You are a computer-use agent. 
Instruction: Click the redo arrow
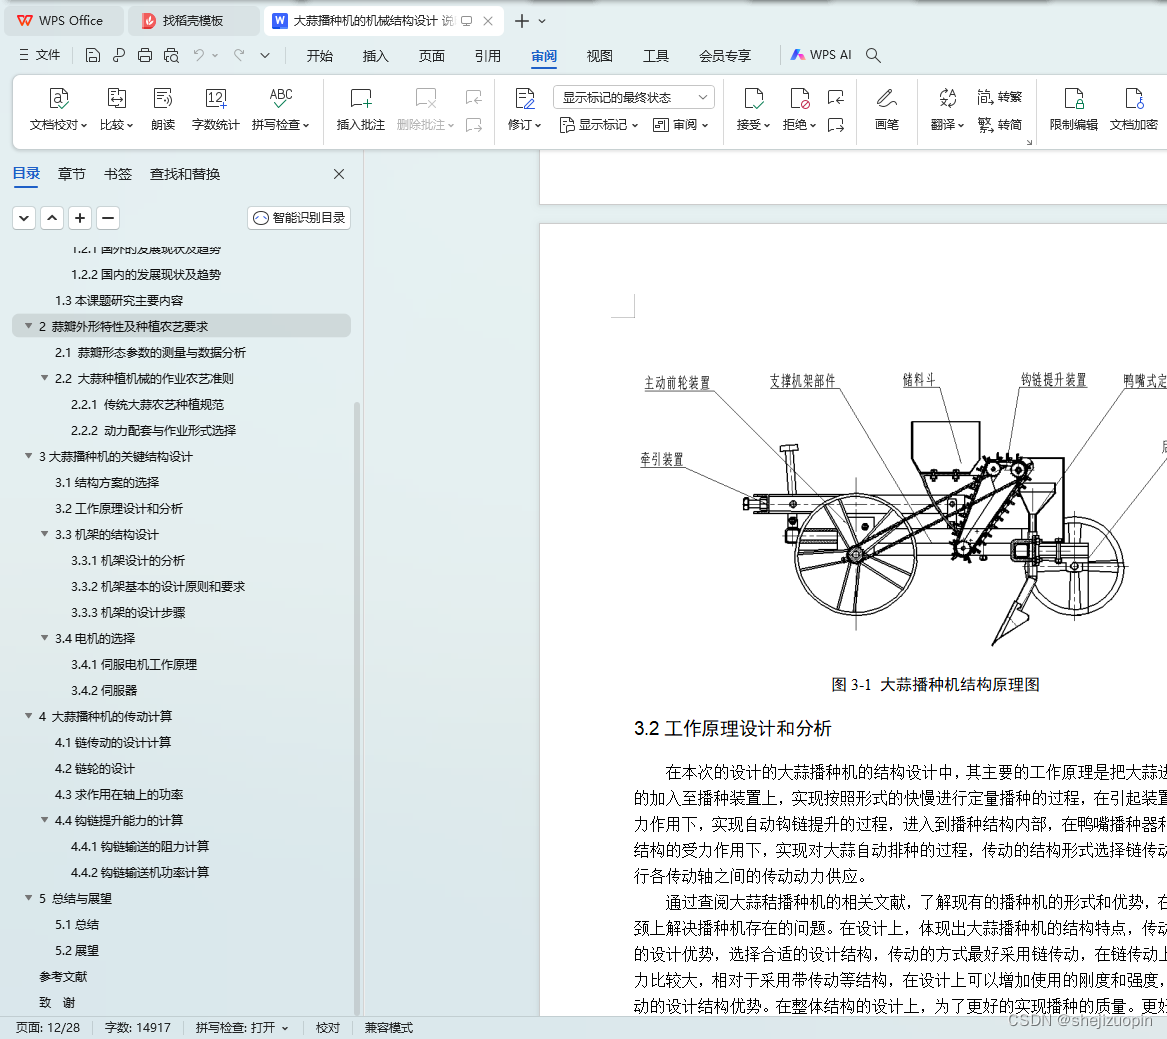tap(239, 55)
